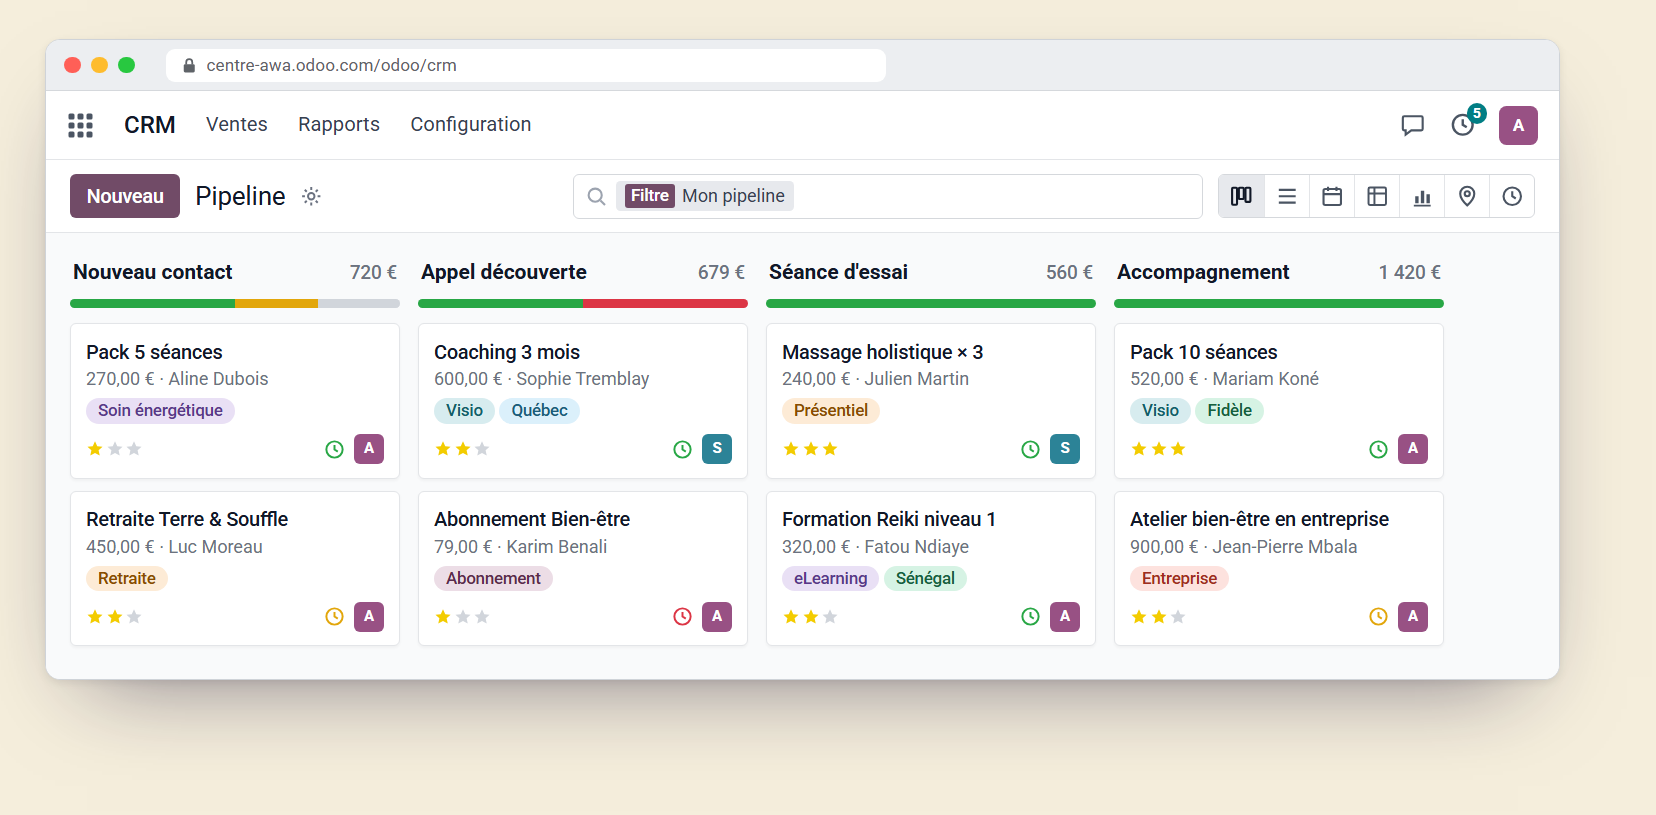Open the Rapports menu

pyautogui.click(x=339, y=125)
